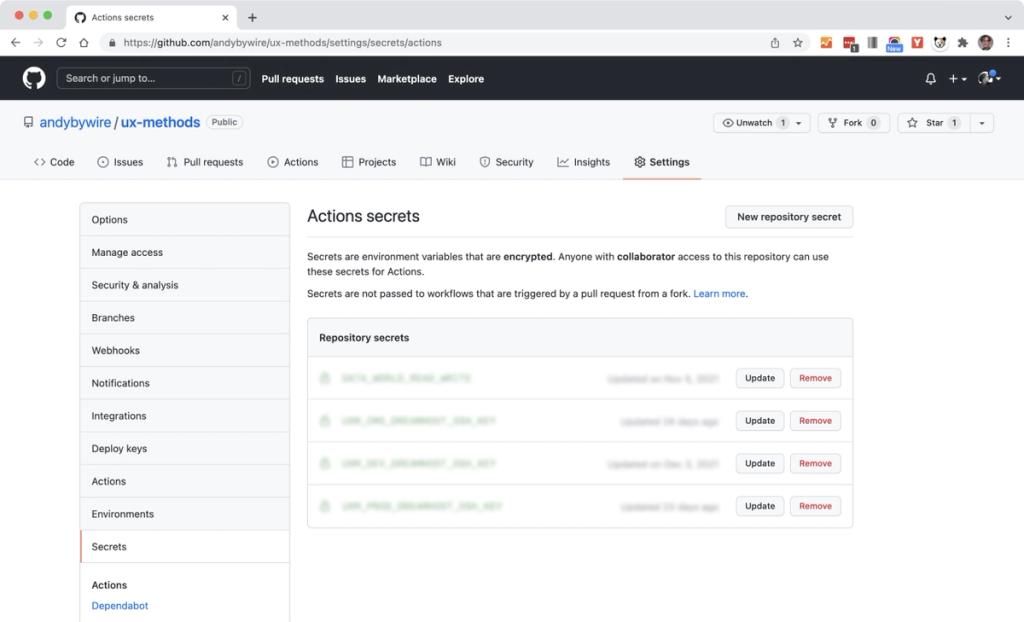Open the browser home icon
1024x622 pixels.
pyautogui.click(x=84, y=42)
